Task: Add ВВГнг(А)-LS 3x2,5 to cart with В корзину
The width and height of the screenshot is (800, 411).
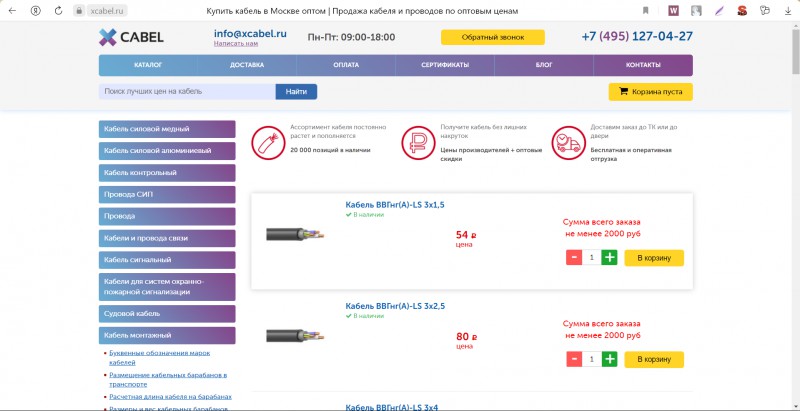Action: tap(654, 359)
